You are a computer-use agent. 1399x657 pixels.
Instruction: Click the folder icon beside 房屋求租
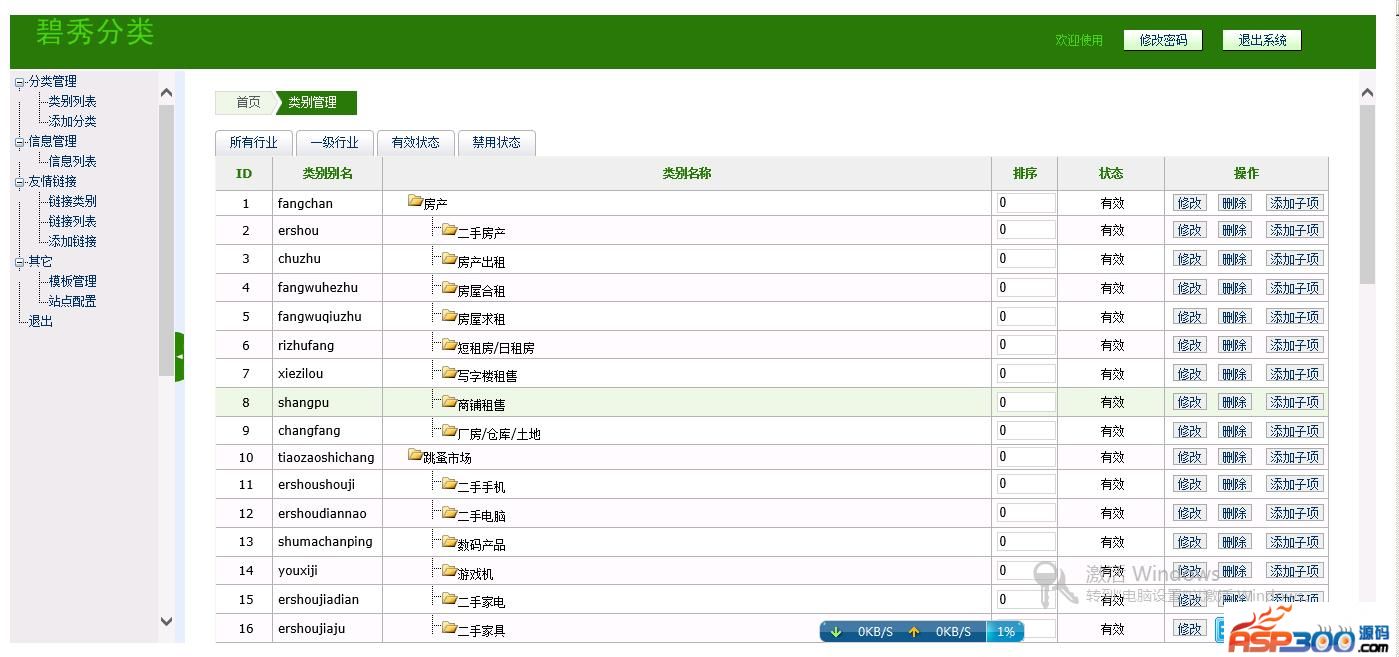coord(449,316)
